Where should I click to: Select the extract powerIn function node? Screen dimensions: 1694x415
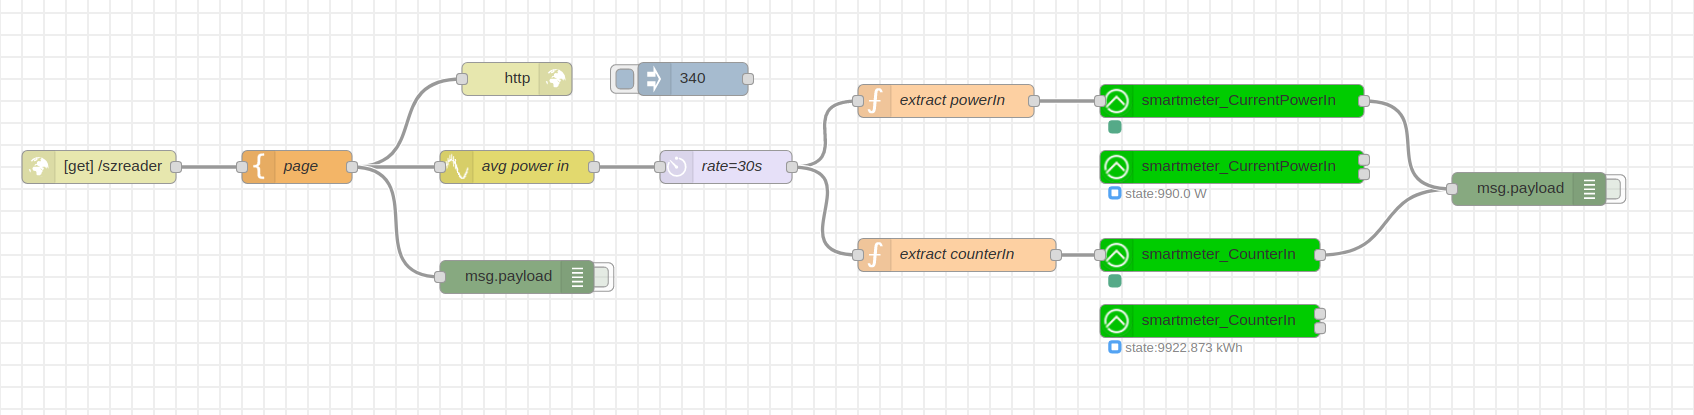tap(946, 101)
